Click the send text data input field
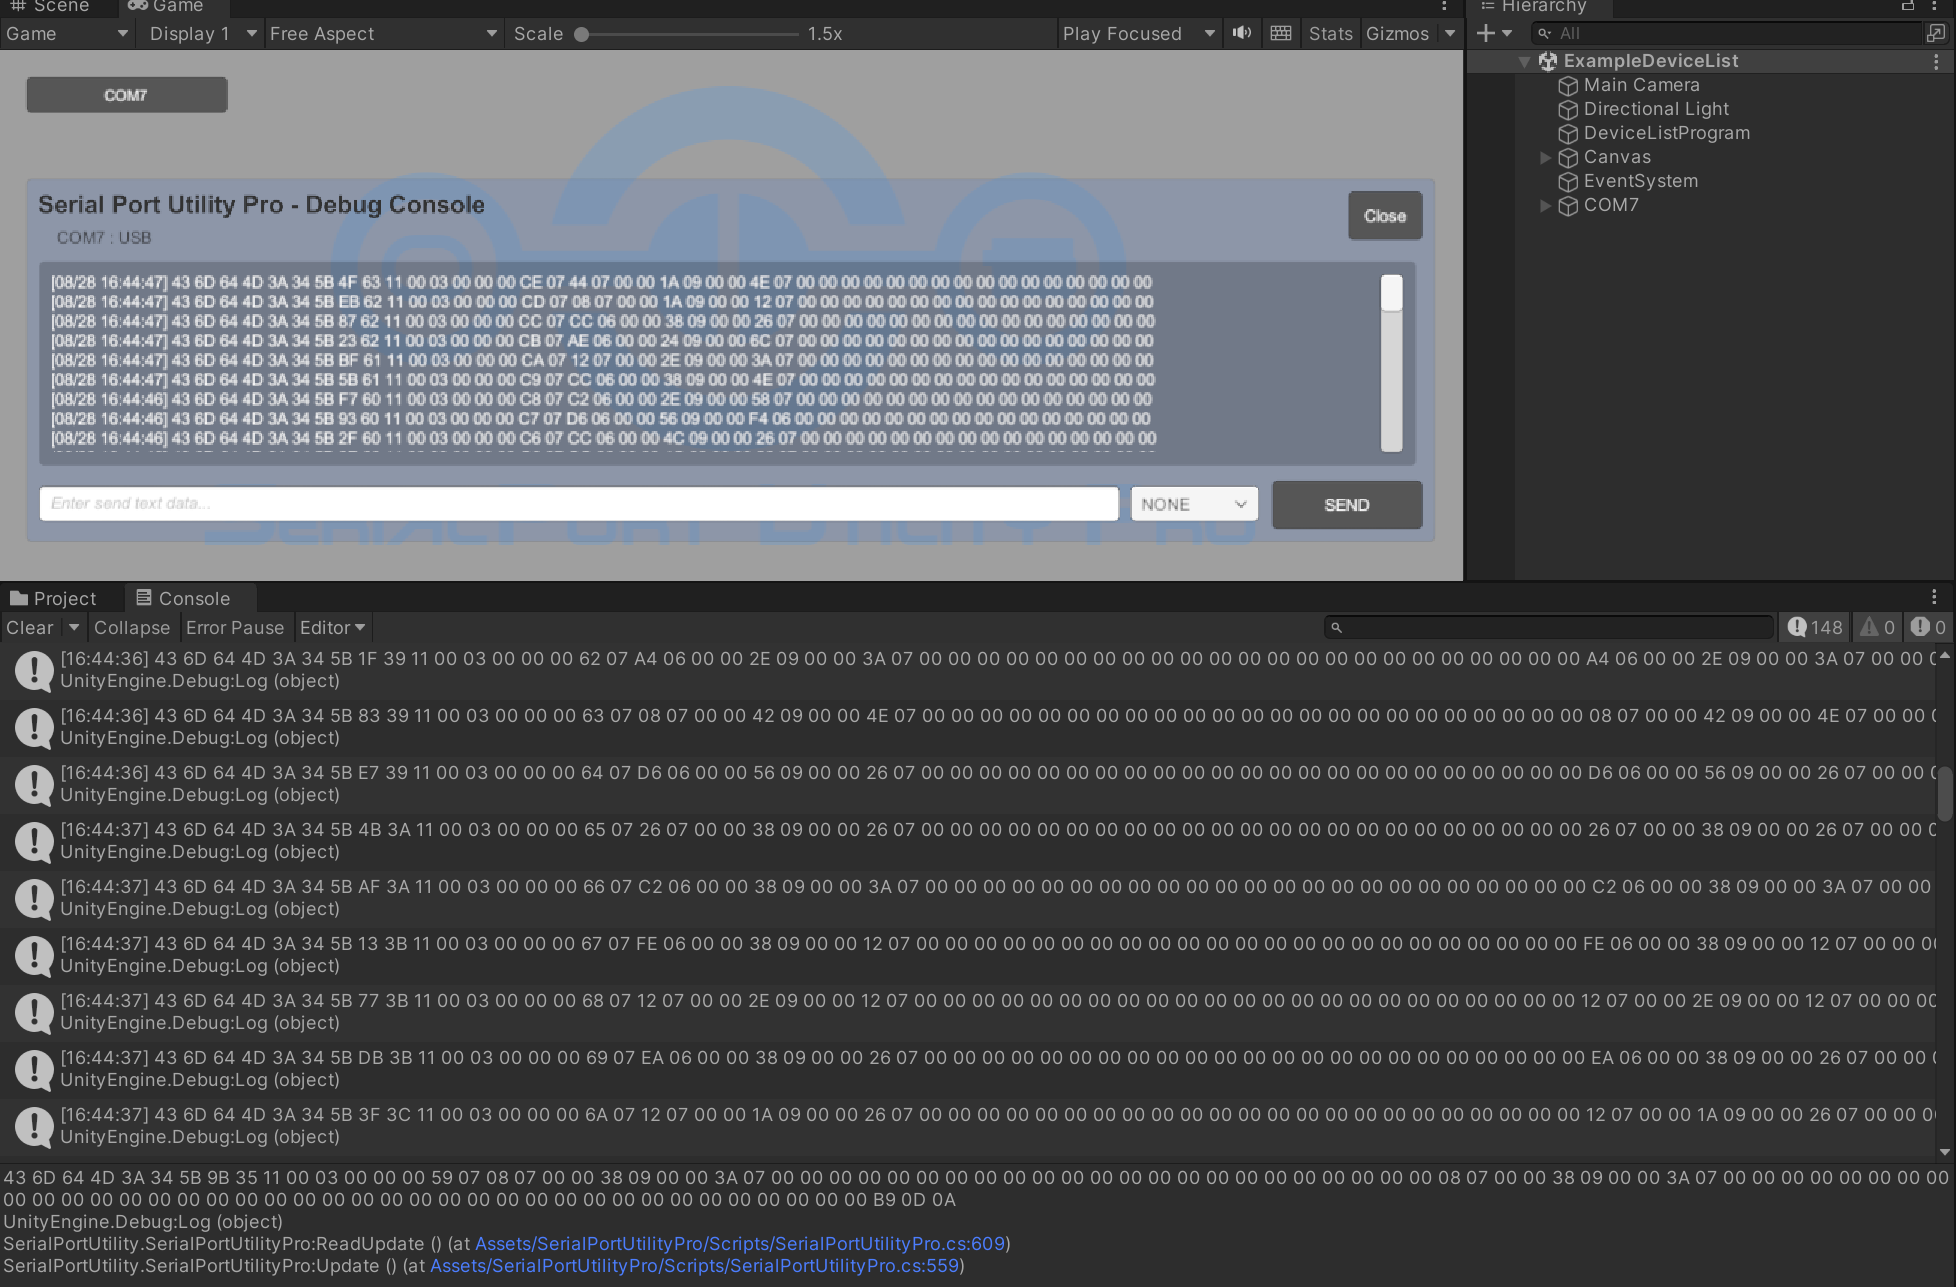This screenshot has height=1287, width=1956. point(579,504)
